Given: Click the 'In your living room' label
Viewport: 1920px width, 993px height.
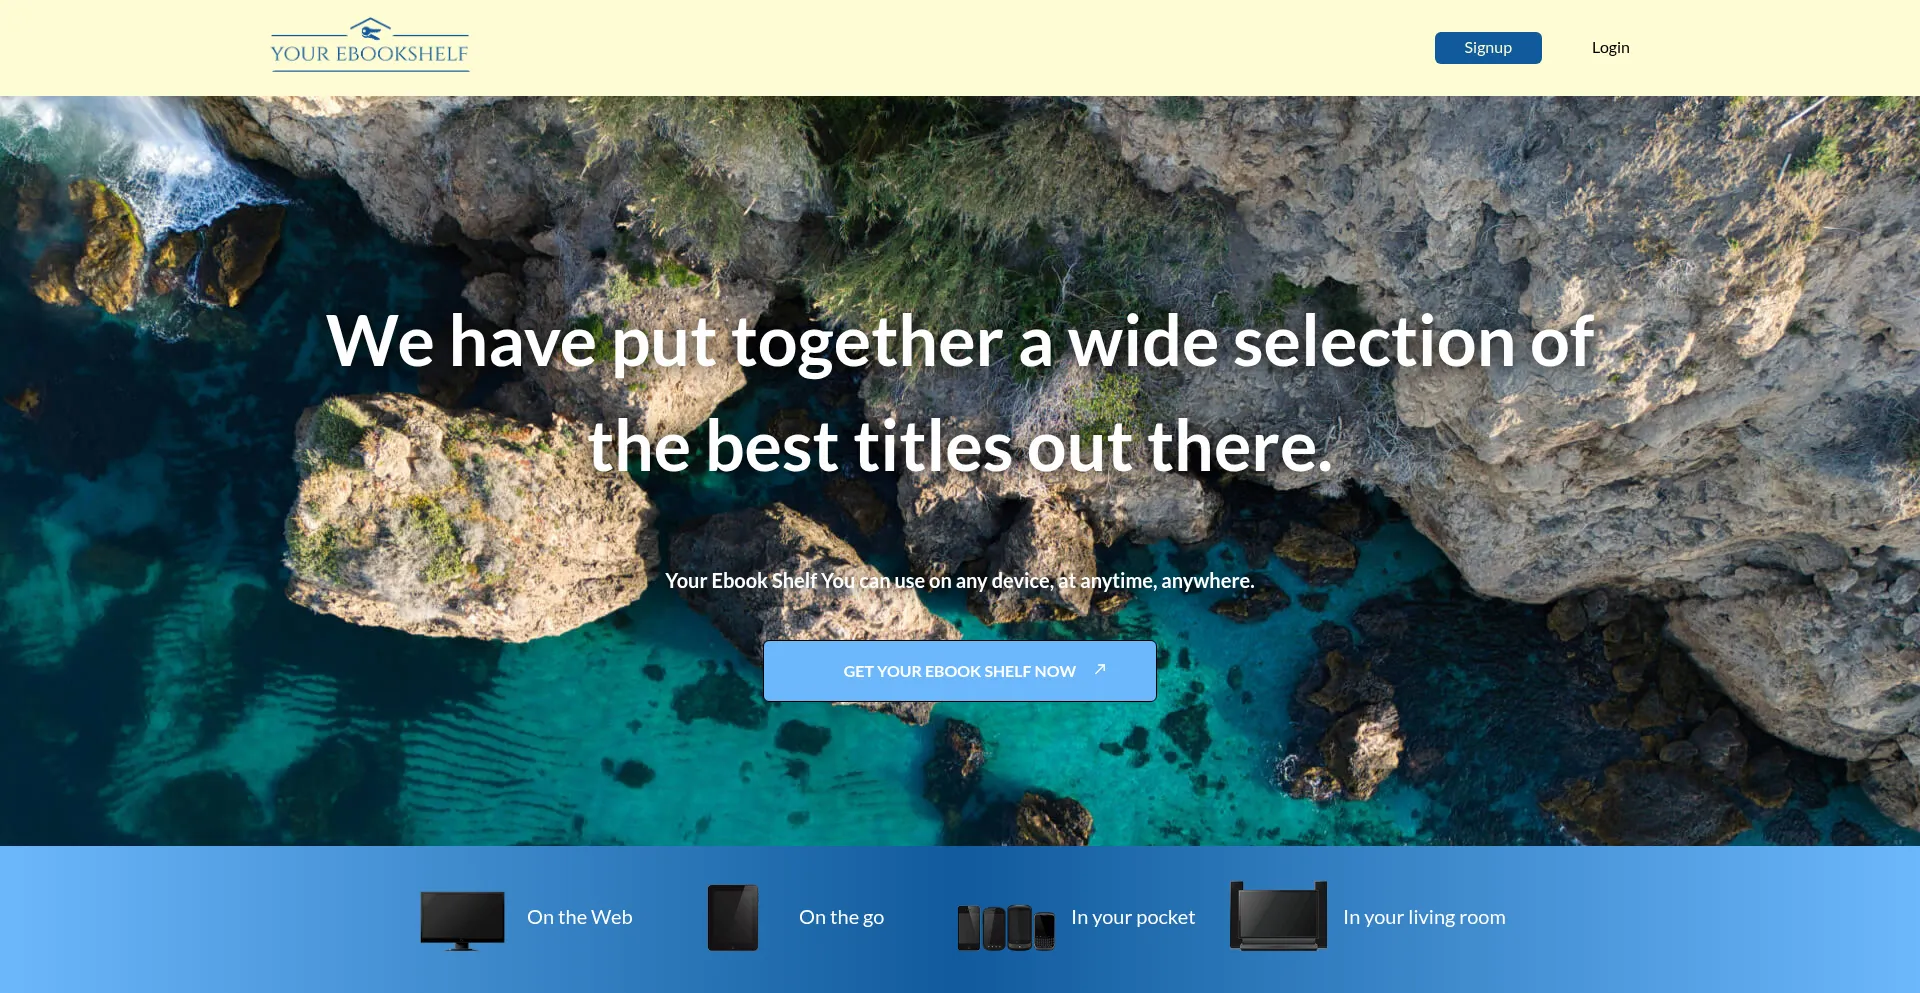Looking at the screenshot, I should pos(1423,917).
